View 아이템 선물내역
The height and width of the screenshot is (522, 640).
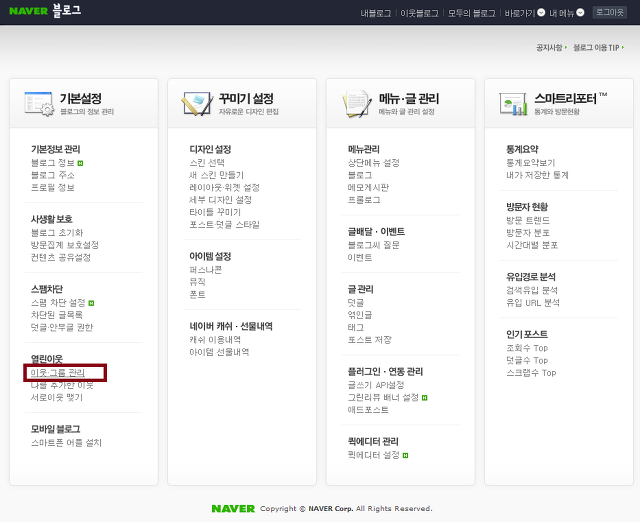219,352
